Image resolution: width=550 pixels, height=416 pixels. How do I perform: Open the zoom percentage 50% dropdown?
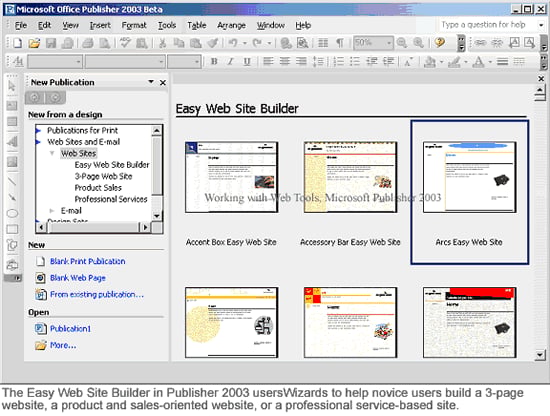pos(389,43)
